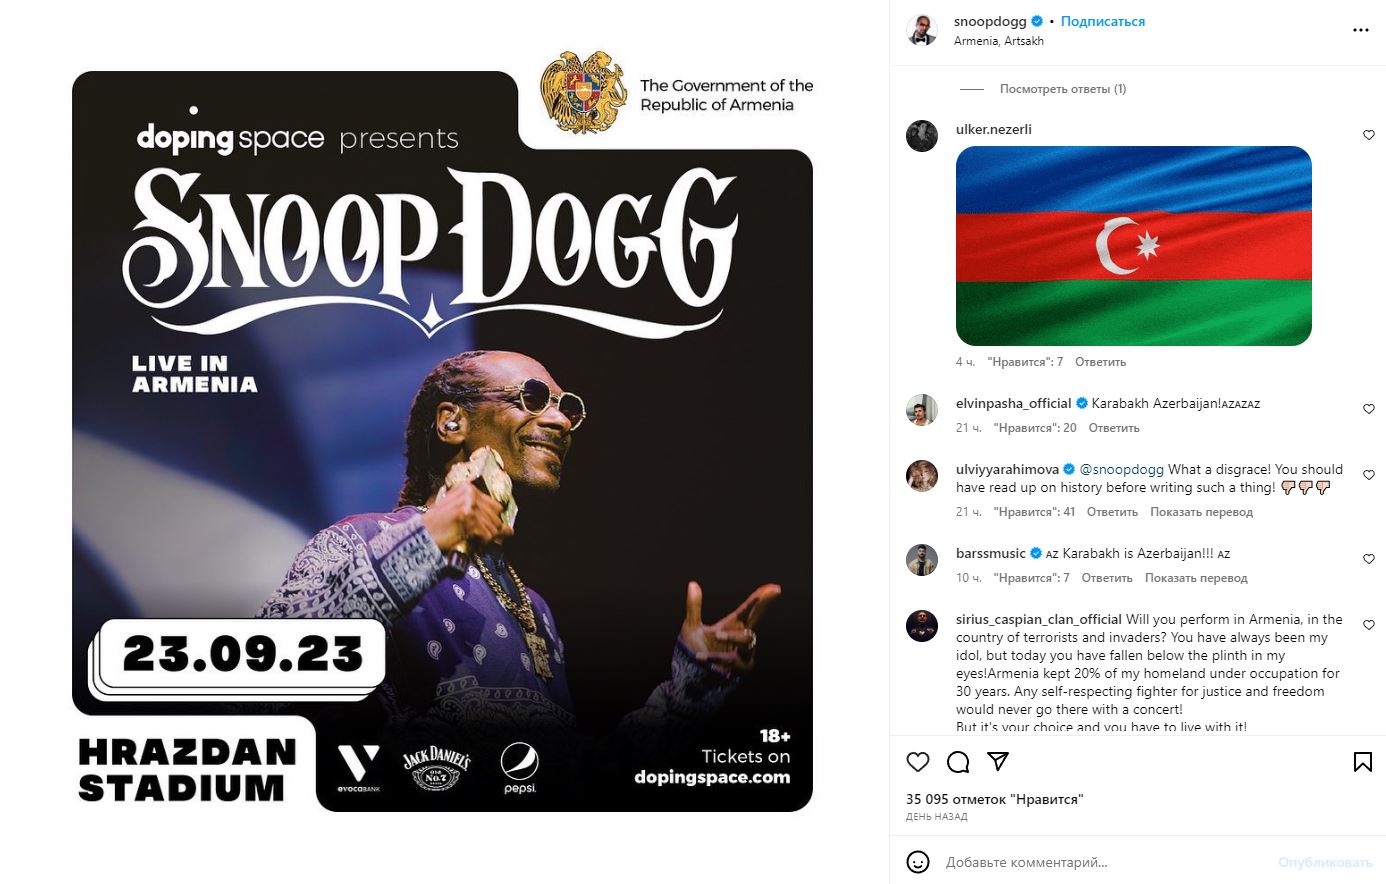Like sirius_caspian_clan_official's comment heart
This screenshot has width=1386, height=884.
(1369, 625)
